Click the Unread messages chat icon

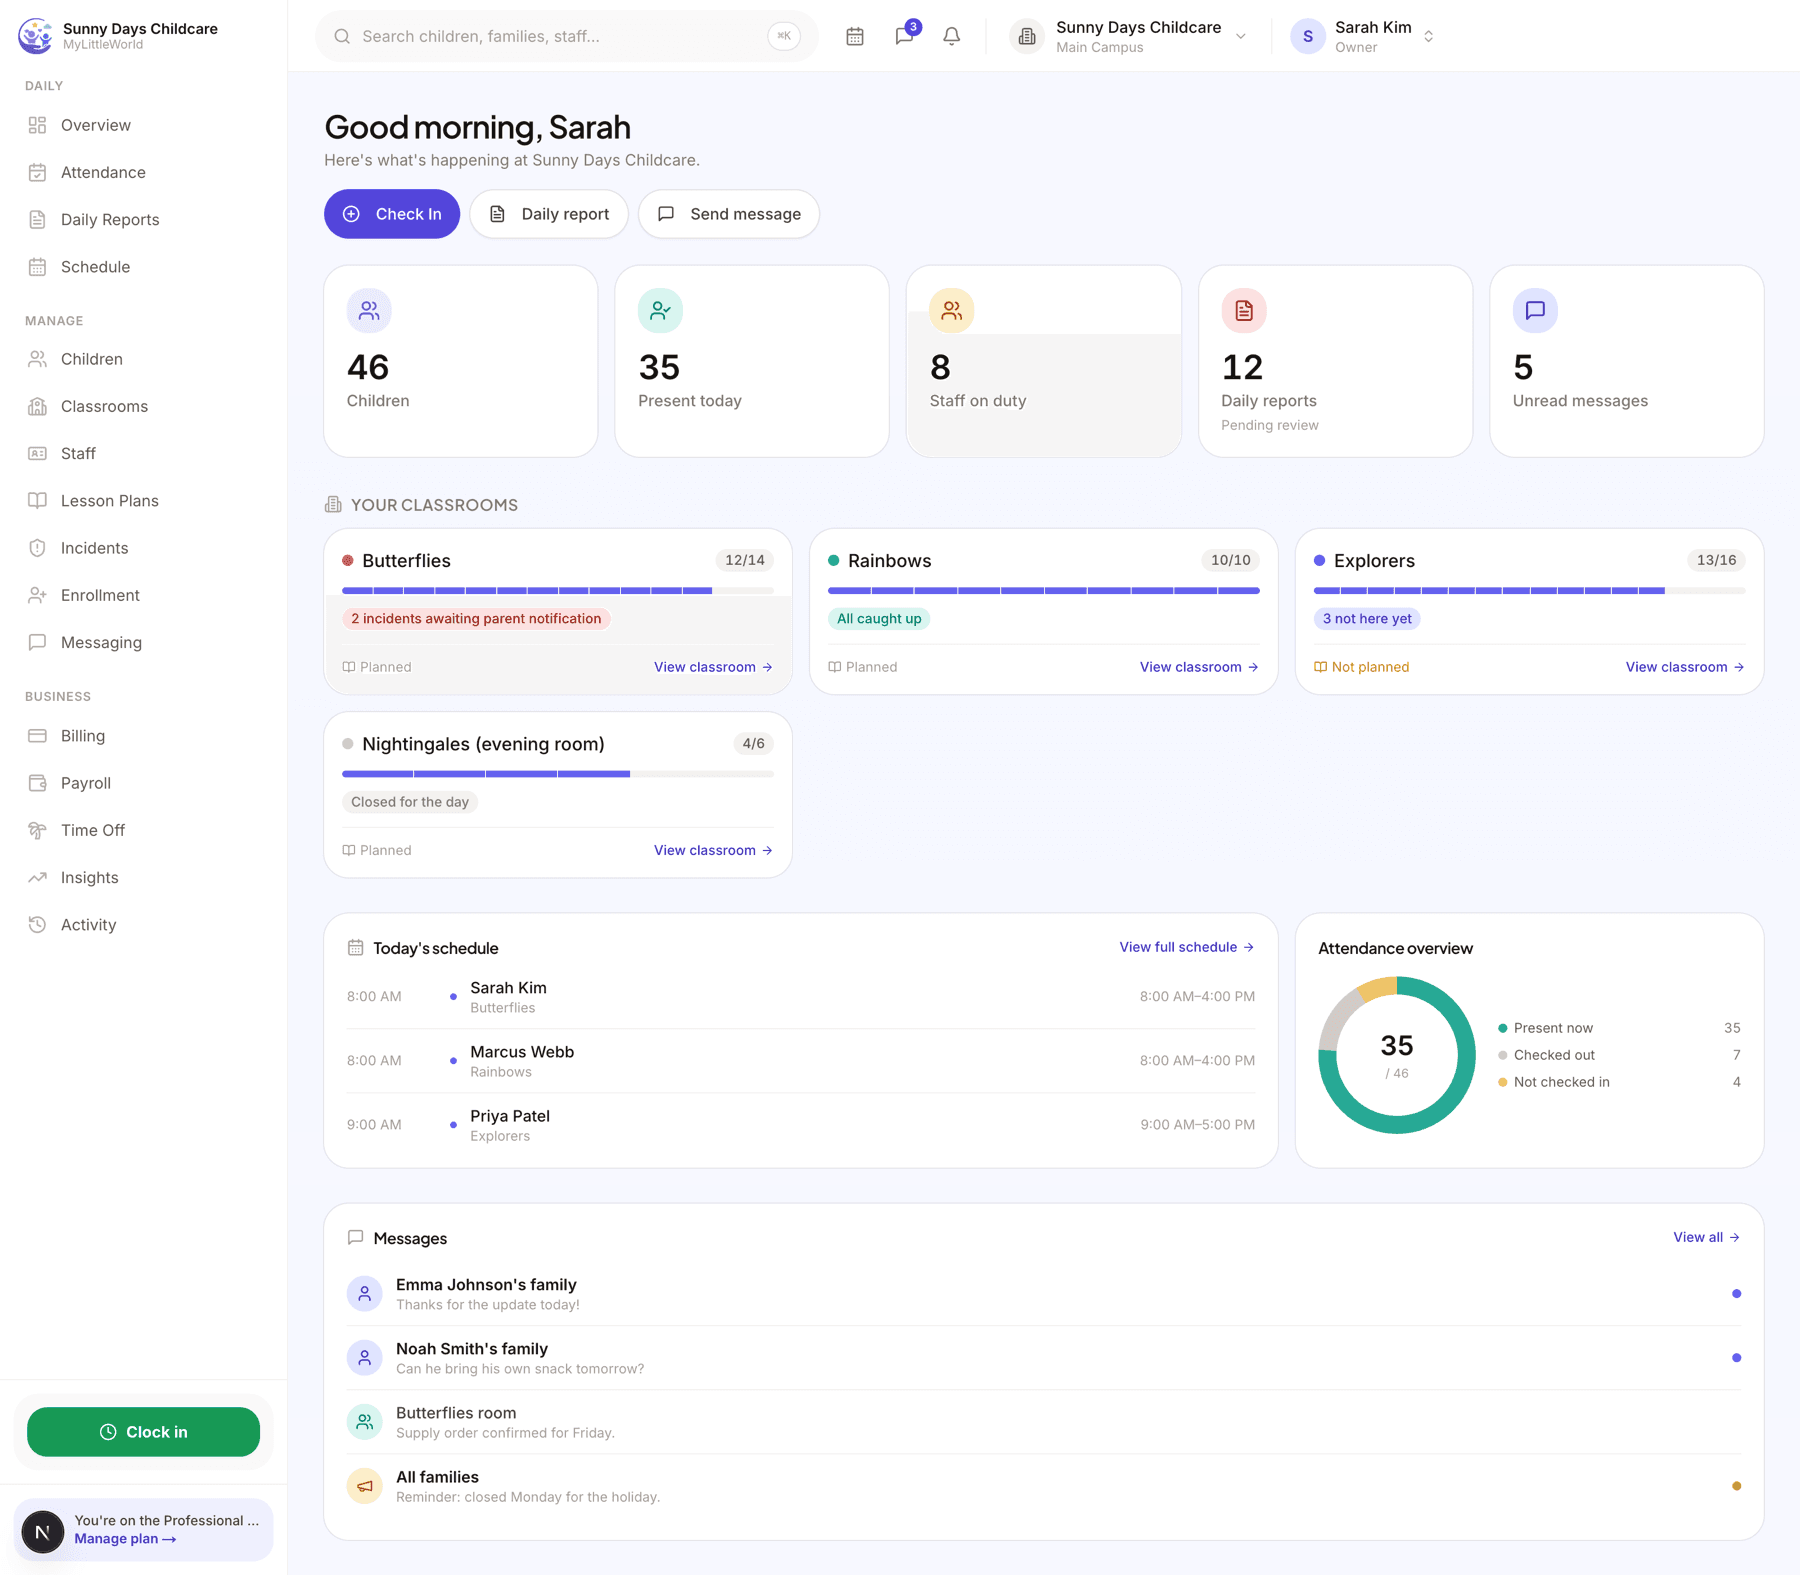coord(1535,311)
